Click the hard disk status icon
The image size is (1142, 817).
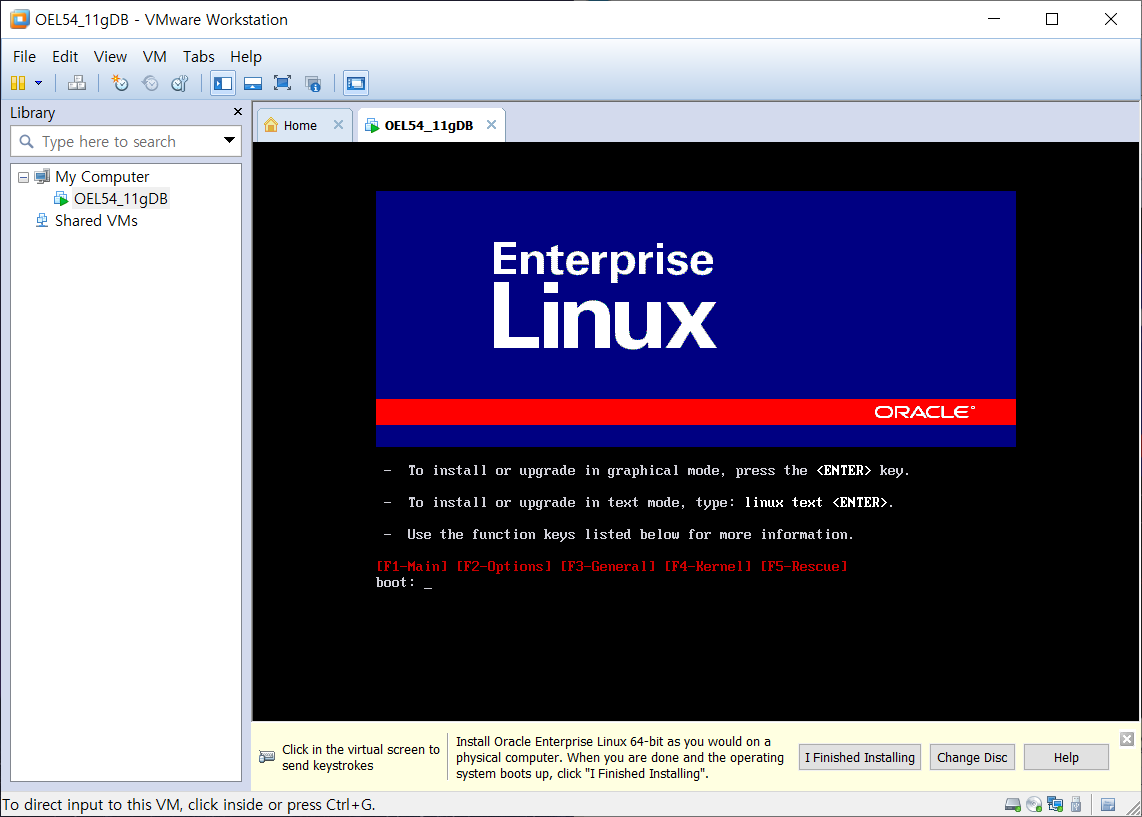point(1012,805)
